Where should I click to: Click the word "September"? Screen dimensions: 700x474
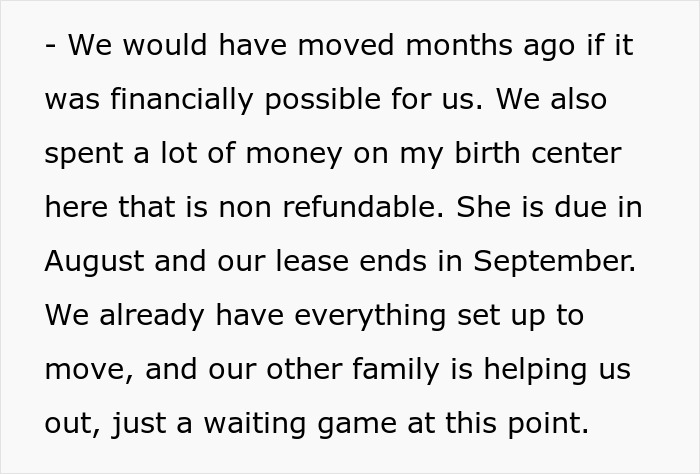(553, 261)
